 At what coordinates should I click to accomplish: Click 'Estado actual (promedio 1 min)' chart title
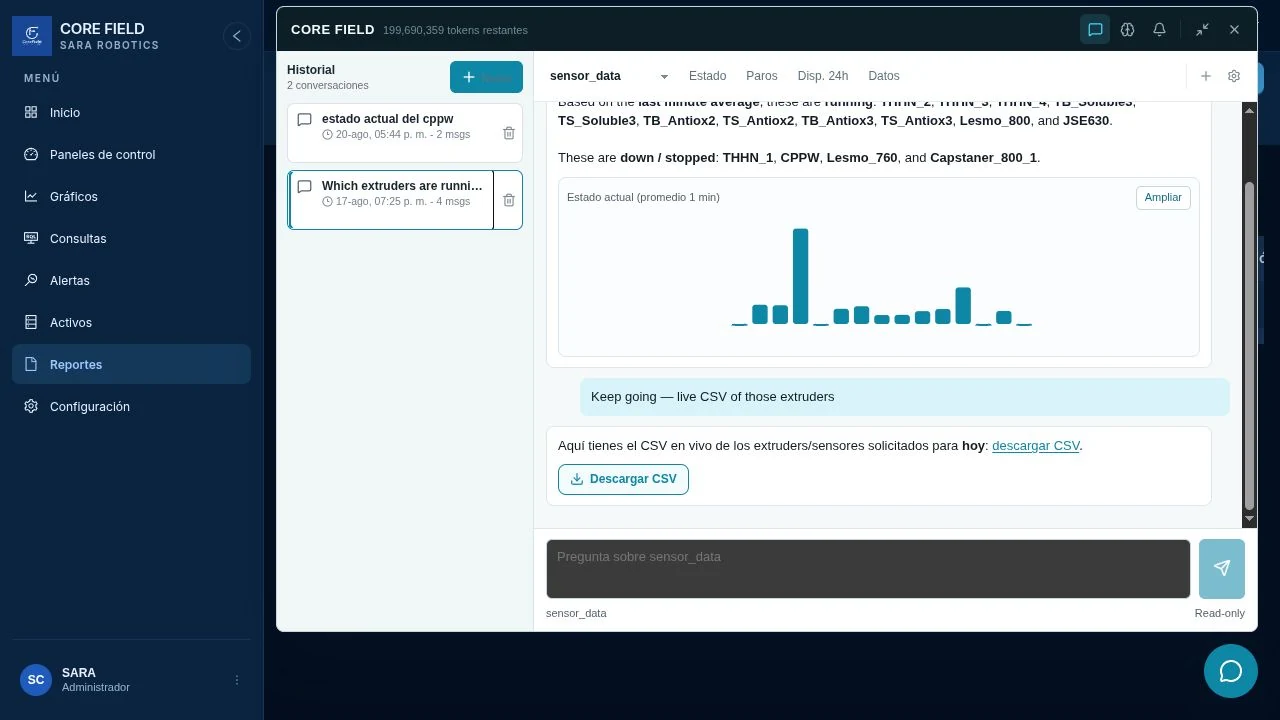pyautogui.click(x=643, y=198)
